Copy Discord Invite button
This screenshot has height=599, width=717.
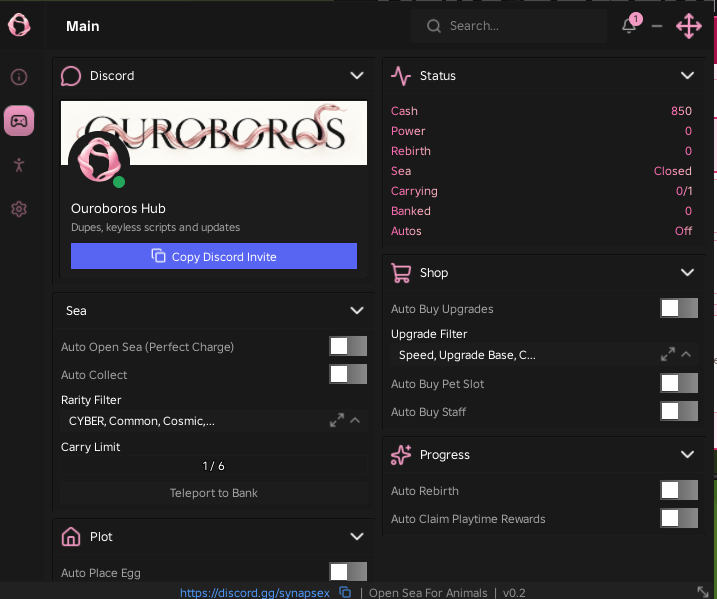tap(214, 256)
